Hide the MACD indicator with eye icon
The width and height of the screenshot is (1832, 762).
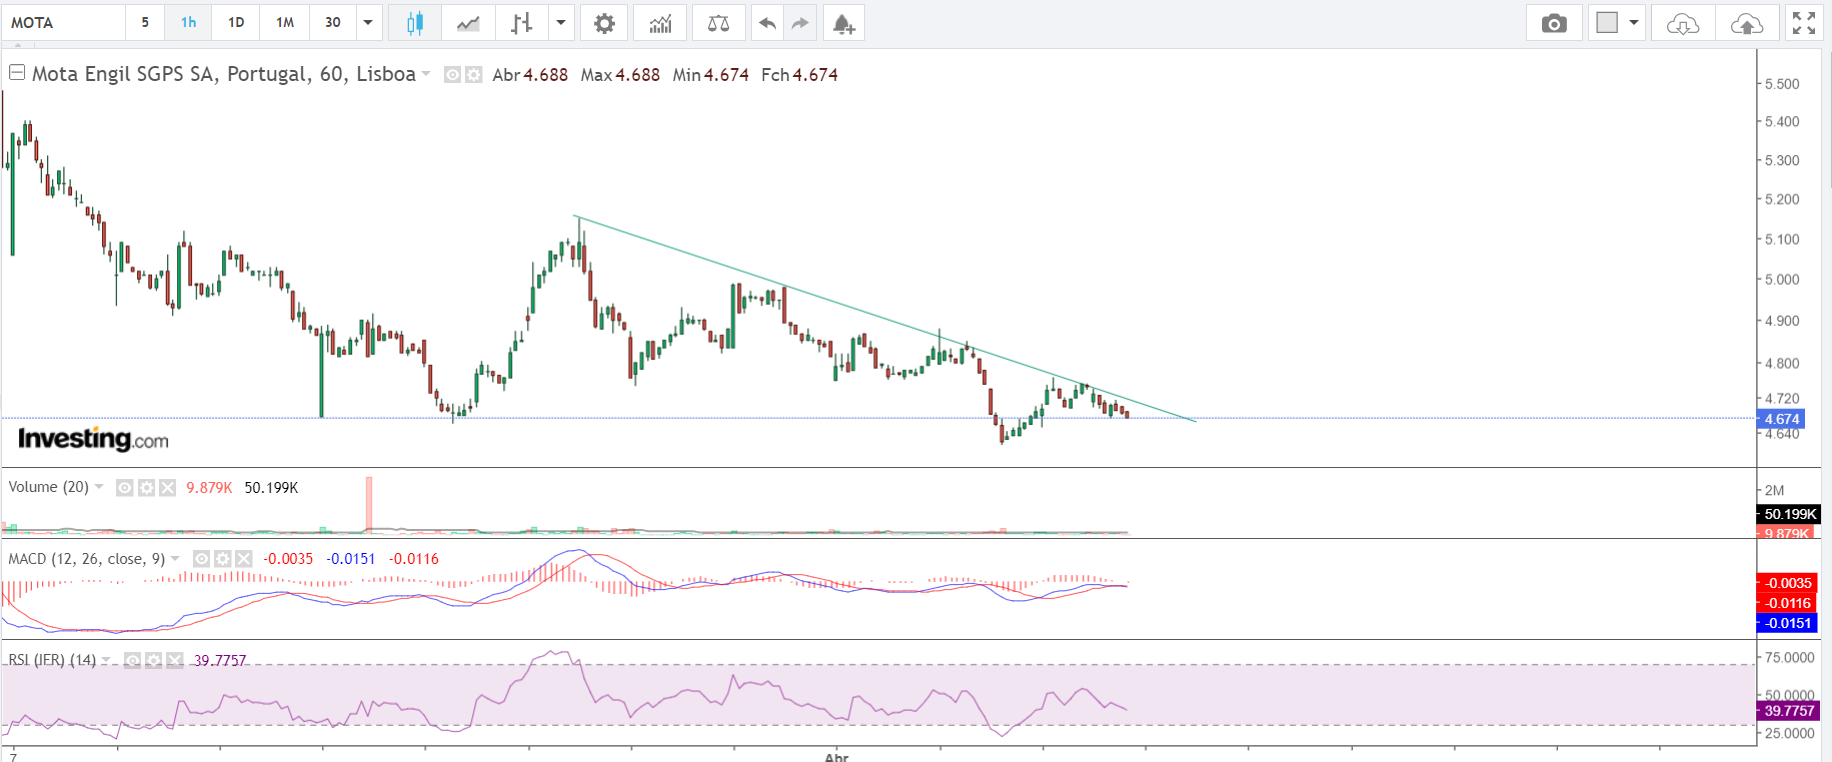point(202,559)
